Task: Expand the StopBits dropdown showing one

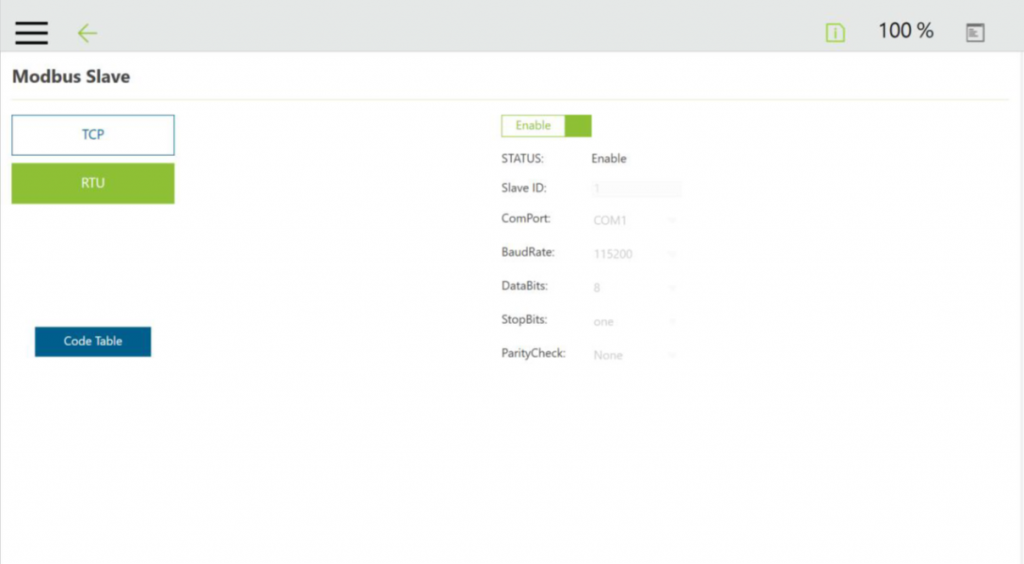Action: (x=636, y=321)
